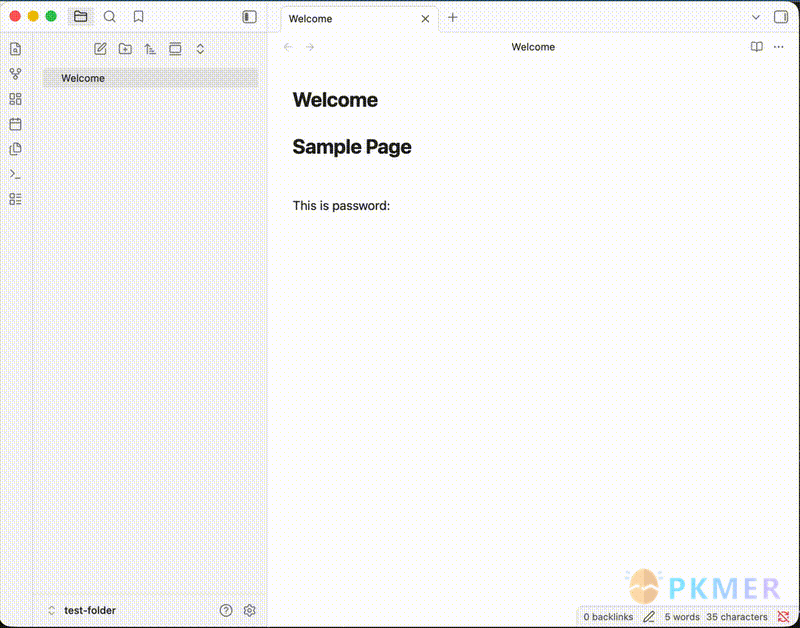Create a new note from the explorer toolbar
Screen dimensions: 800x628
coord(101,49)
